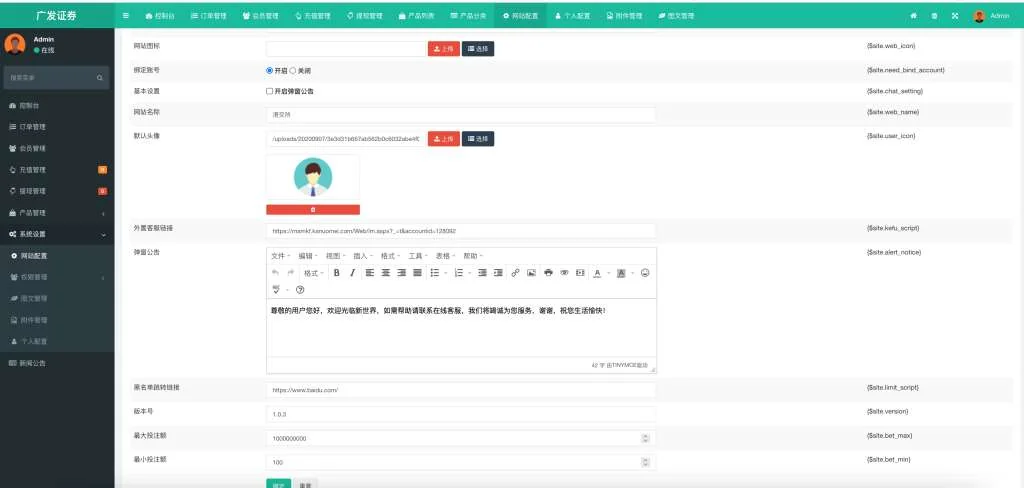Open editor help question-mark icon

point(300,289)
